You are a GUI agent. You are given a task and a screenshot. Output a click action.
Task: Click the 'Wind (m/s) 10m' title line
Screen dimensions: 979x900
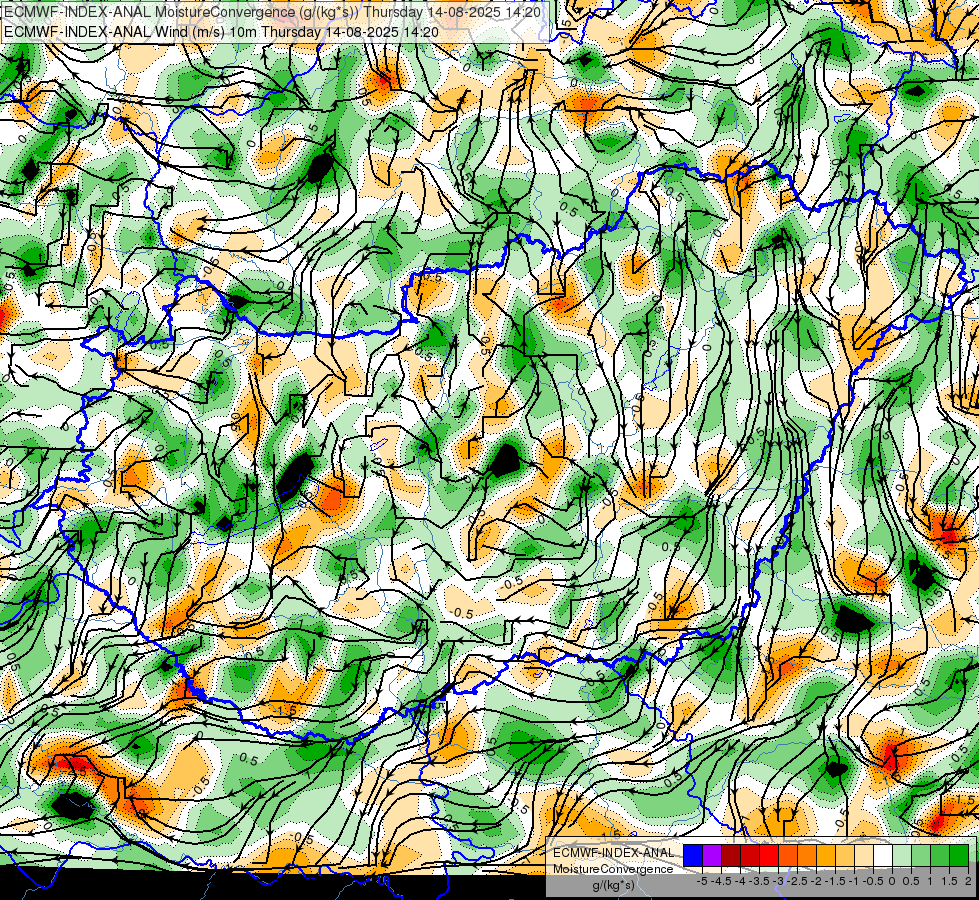click(221, 32)
